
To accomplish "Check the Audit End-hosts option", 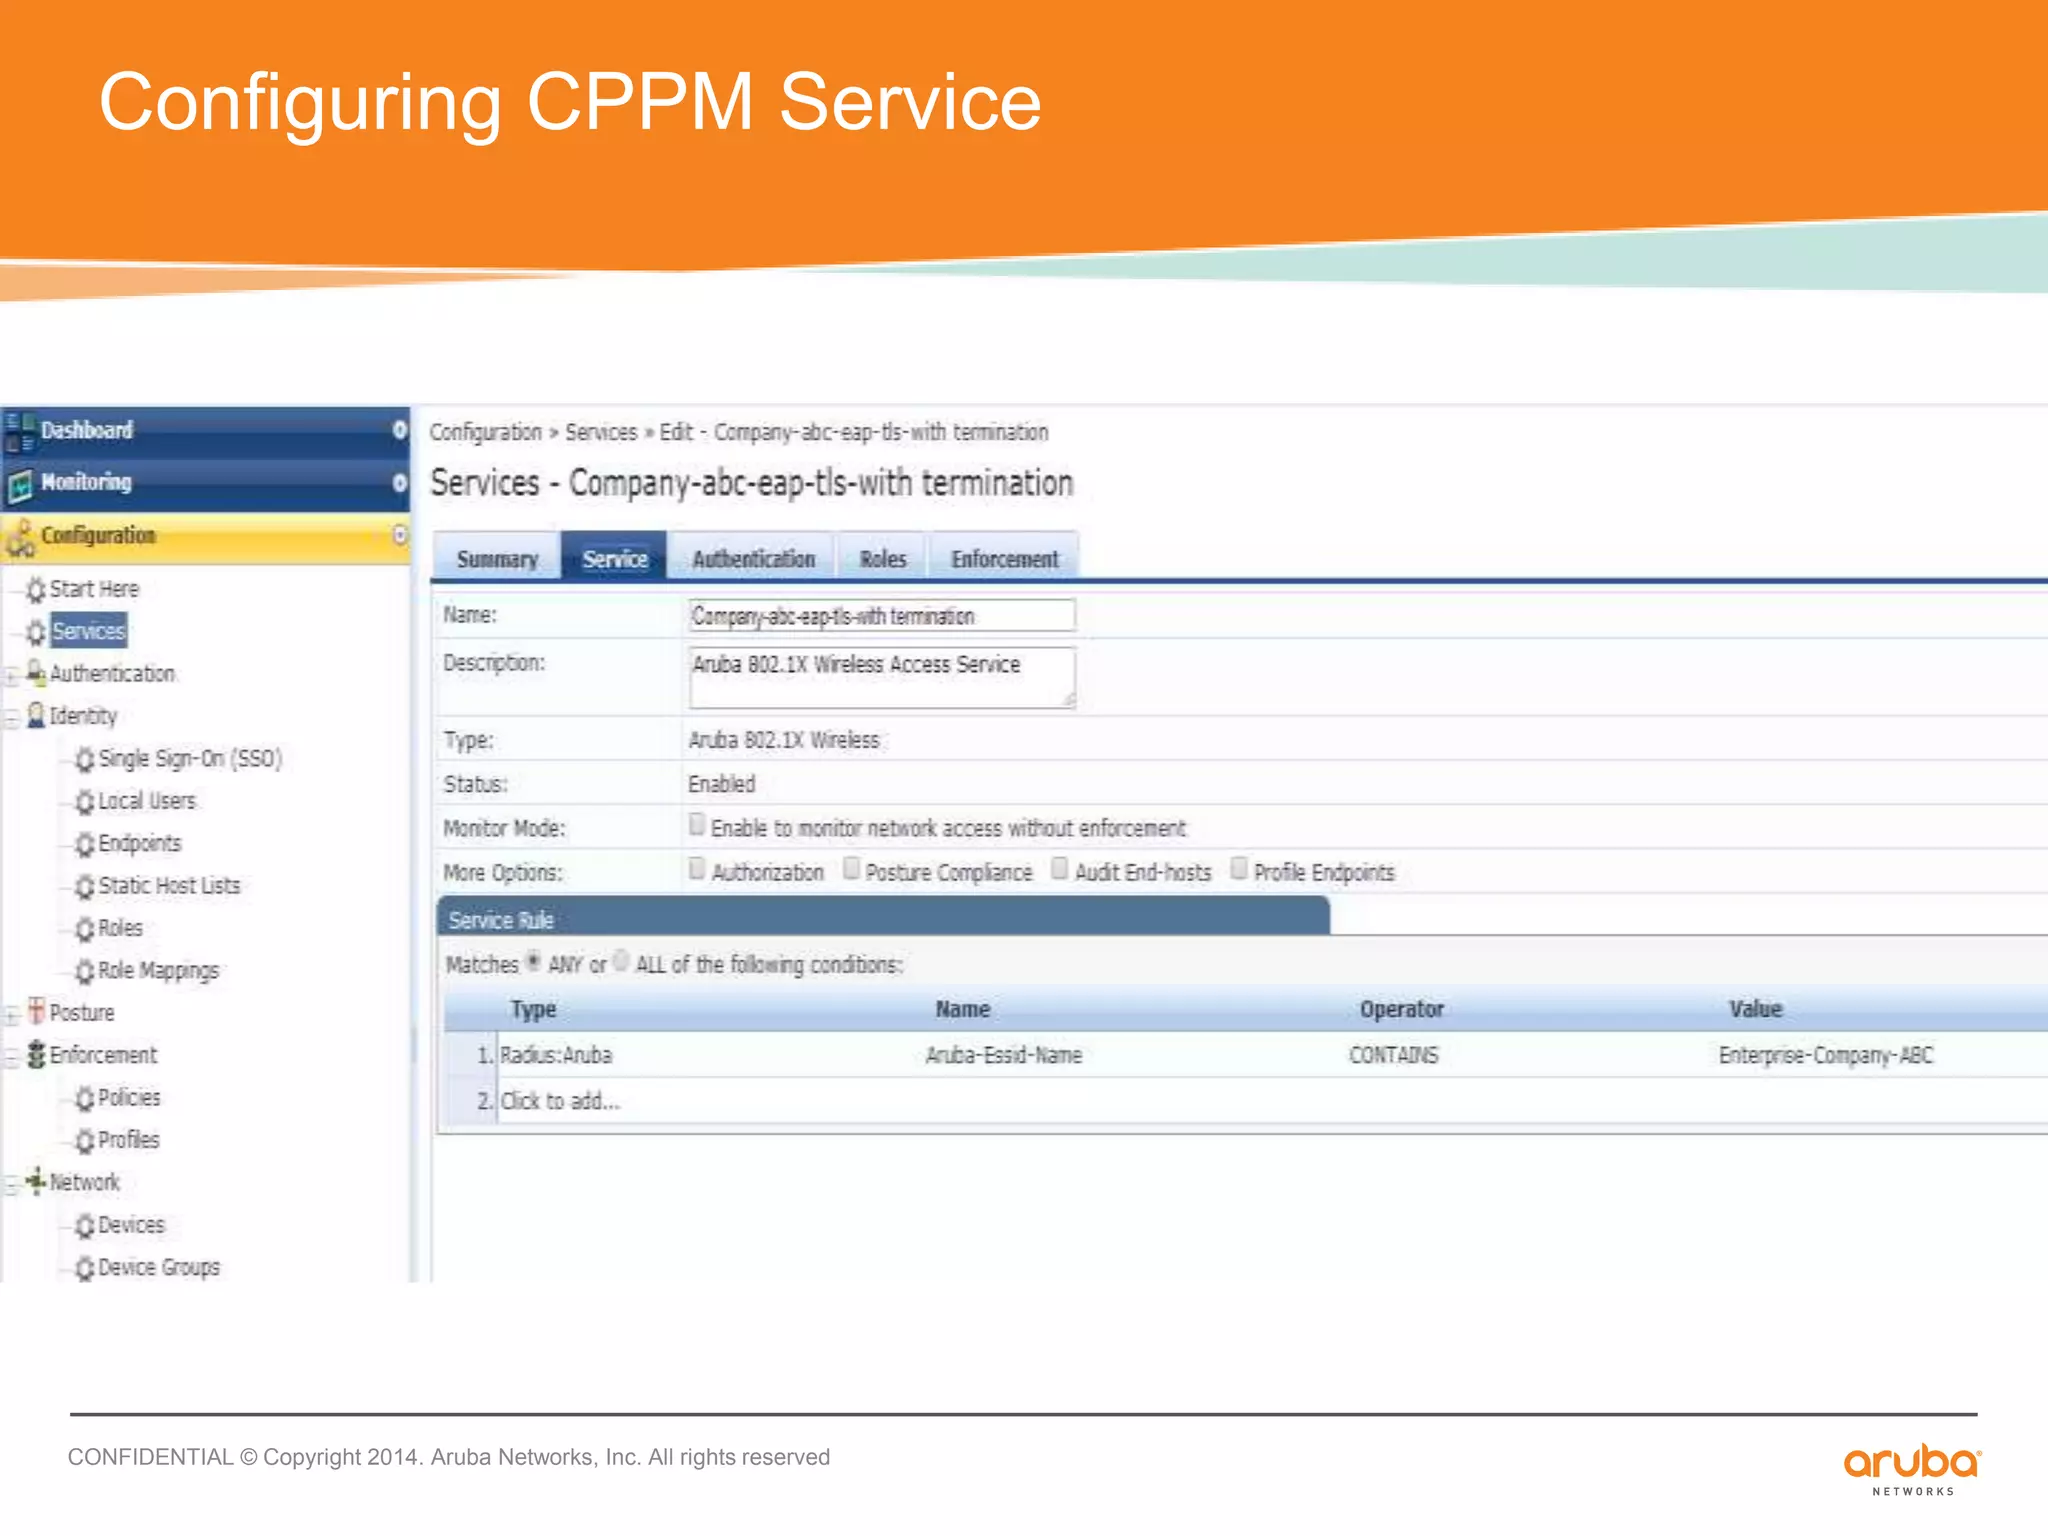I will pos(1059,869).
